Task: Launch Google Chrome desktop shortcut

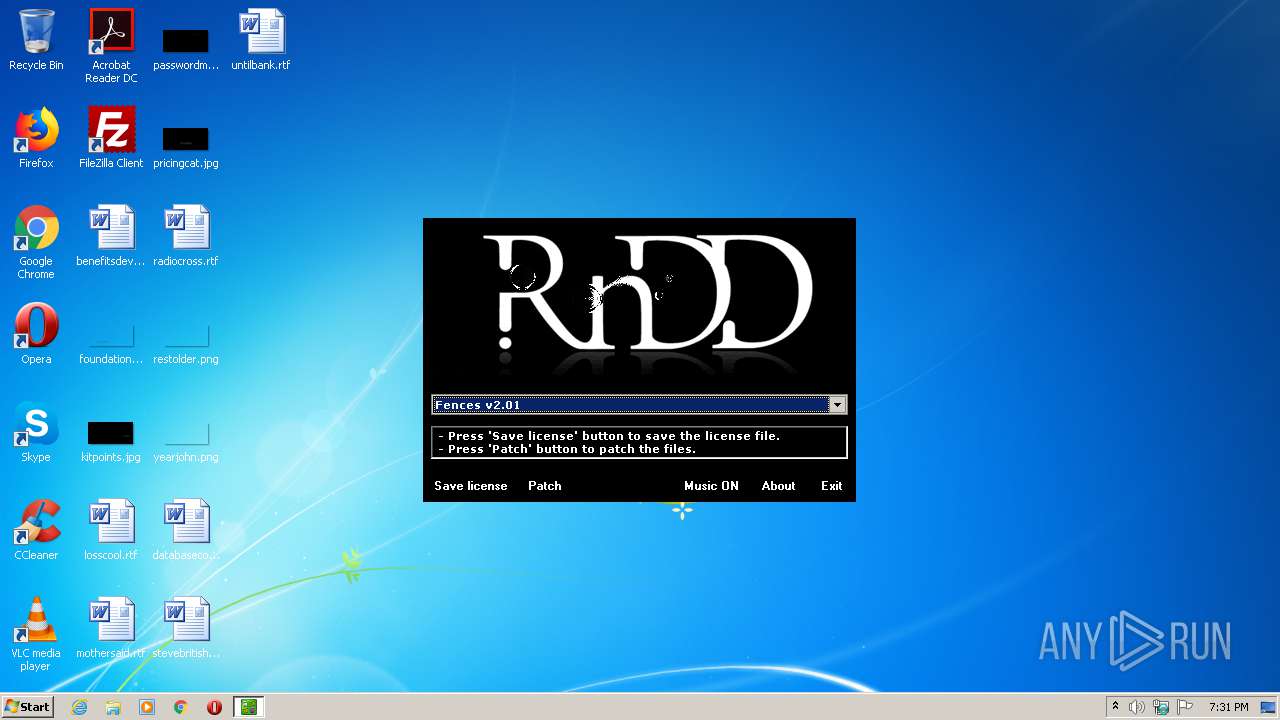Action: tap(36, 243)
